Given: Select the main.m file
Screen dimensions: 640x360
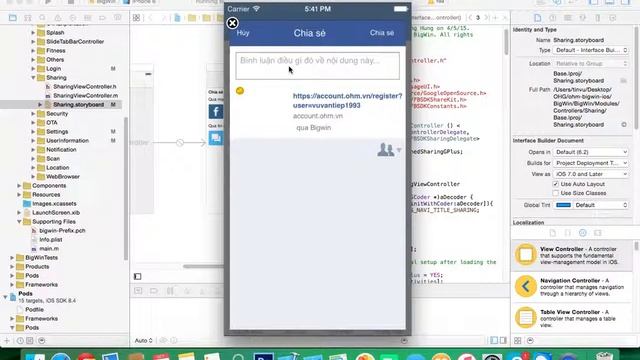Looking at the screenshot, I should [49, 249].
